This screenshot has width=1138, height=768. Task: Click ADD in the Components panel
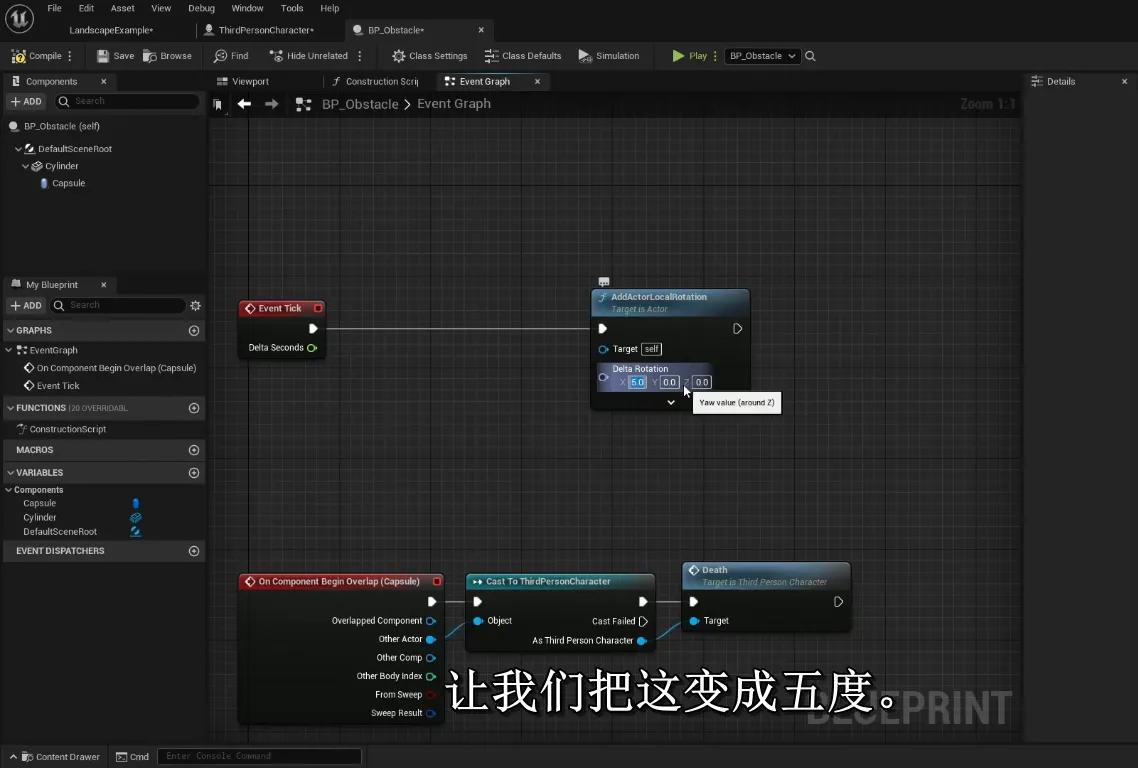26,101
